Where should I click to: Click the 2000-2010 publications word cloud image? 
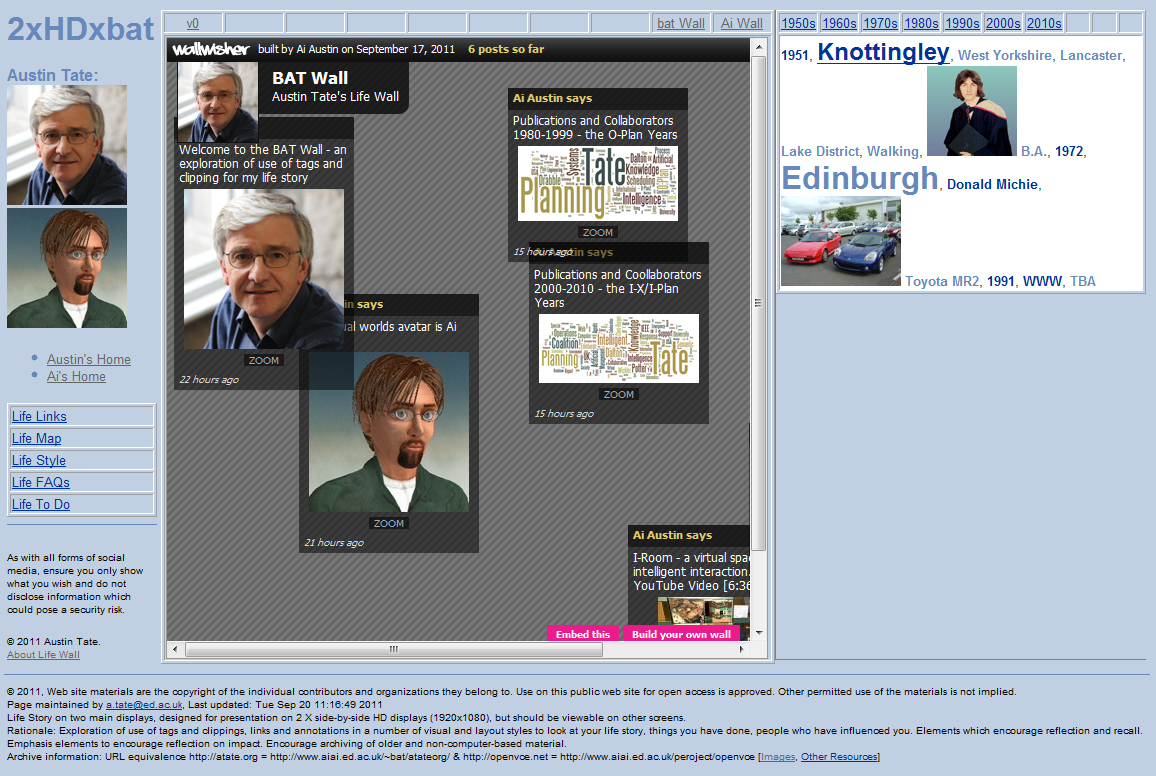pyautogui.click(x=618, y=348)
